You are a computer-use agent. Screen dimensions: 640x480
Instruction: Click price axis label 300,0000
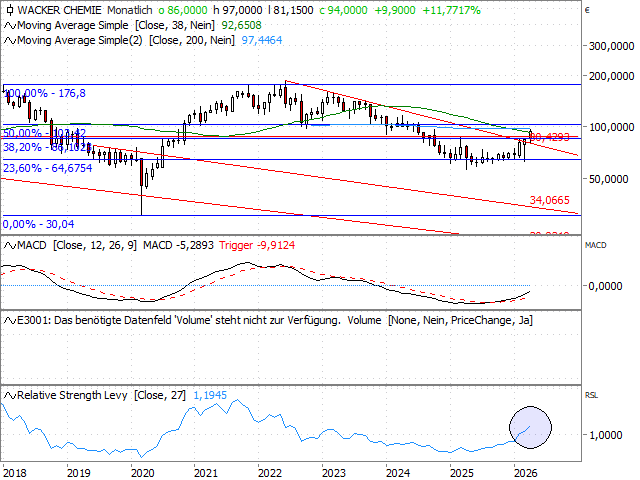point(611,47)
